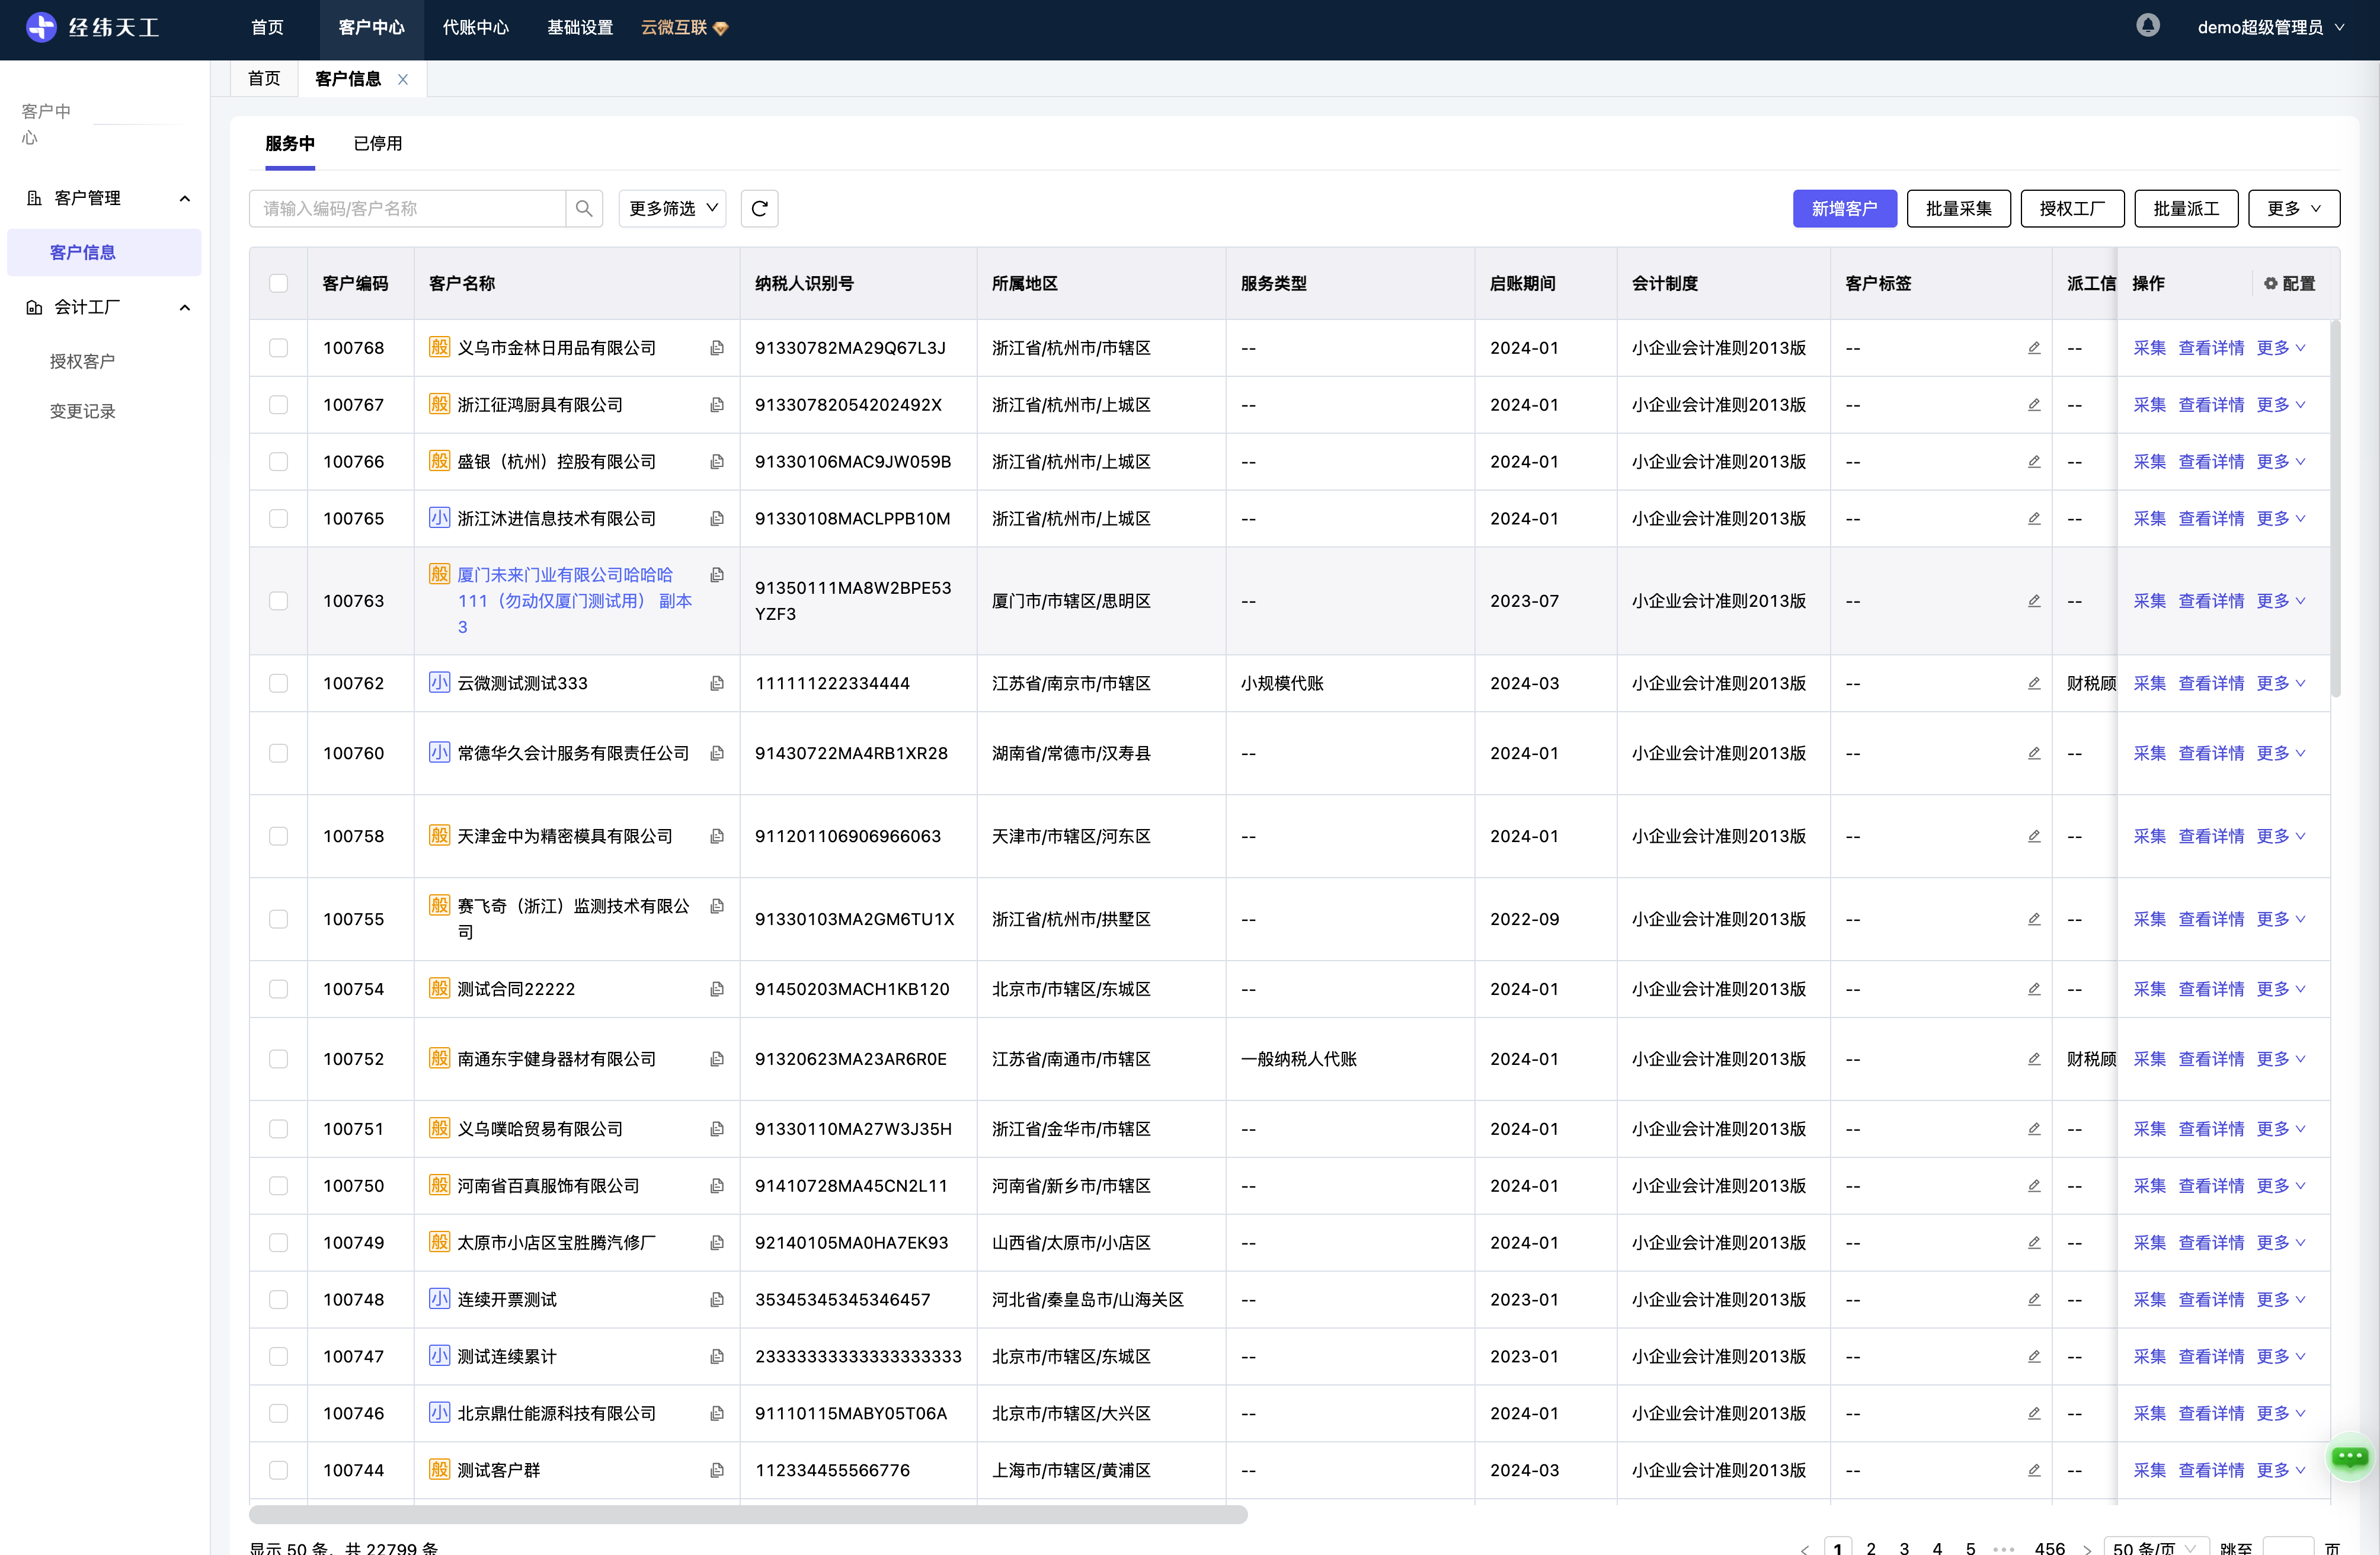The height and width of the screenshot is (1555, 2380).
Task: Open the 首页 page tab
Action: 264,79
